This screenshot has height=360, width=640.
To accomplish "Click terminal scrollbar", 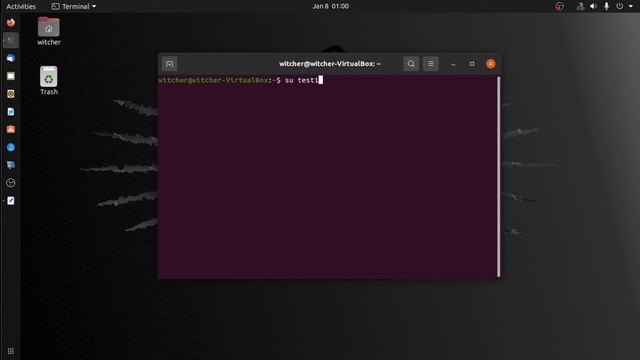I will 498,176.
